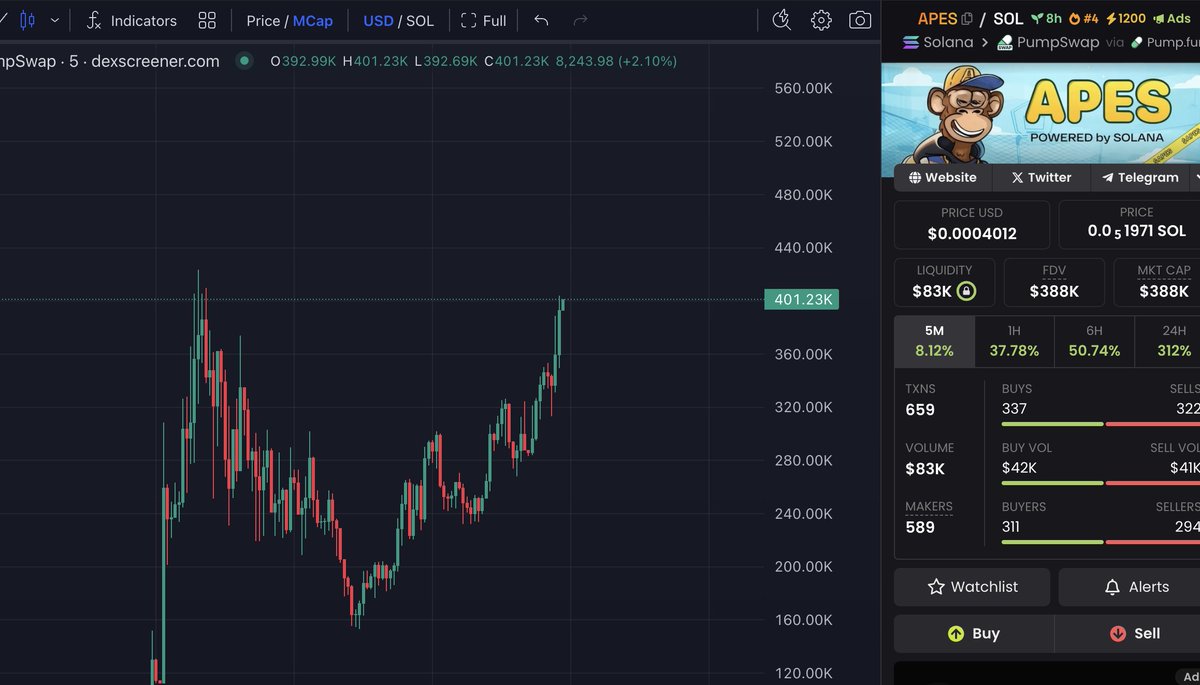1200x685 pixels.
Task: Click the liquidity lock icon
Action: [966, 292]
